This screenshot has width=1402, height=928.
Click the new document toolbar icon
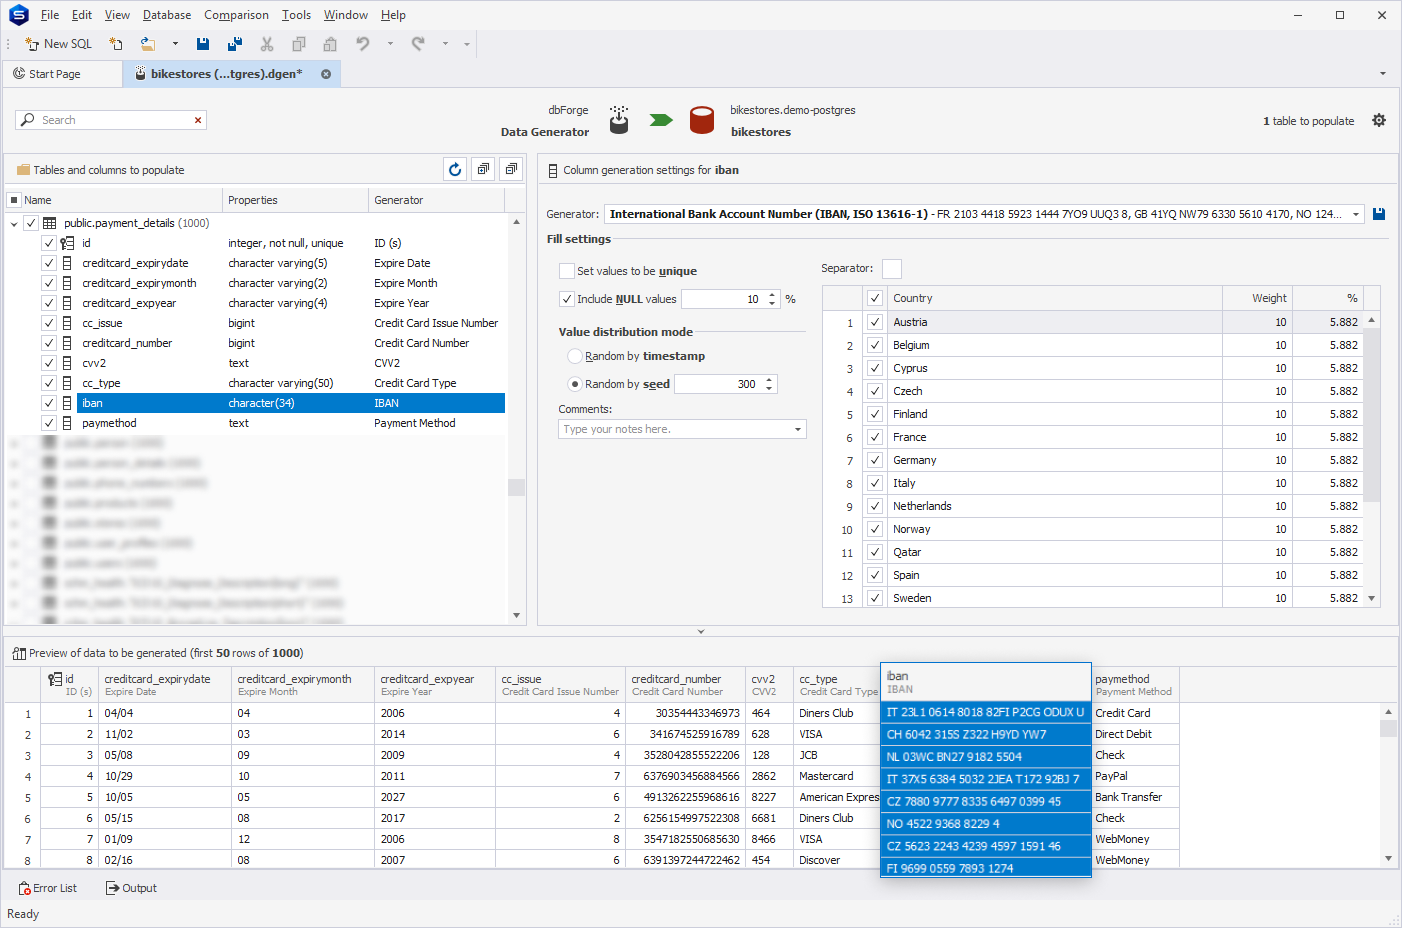116,44
